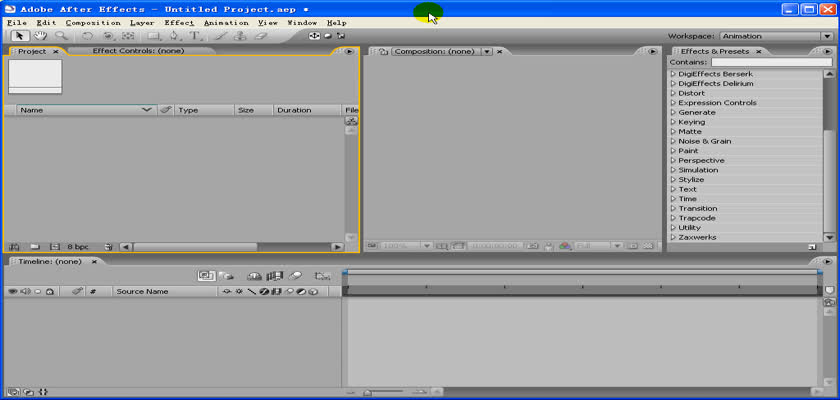The image size is (840, 400).
Task: Toggle the 8 bpc color depth
Action: point(78,247)
